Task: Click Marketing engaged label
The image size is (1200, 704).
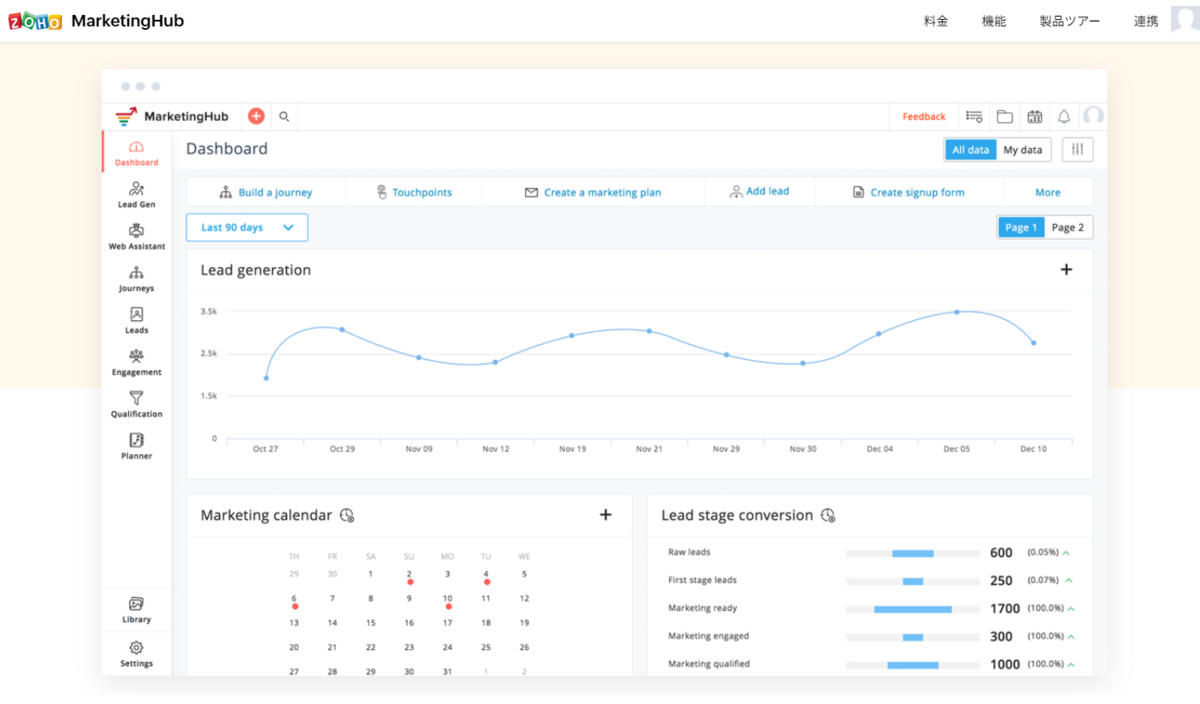Action: (708, 636)
